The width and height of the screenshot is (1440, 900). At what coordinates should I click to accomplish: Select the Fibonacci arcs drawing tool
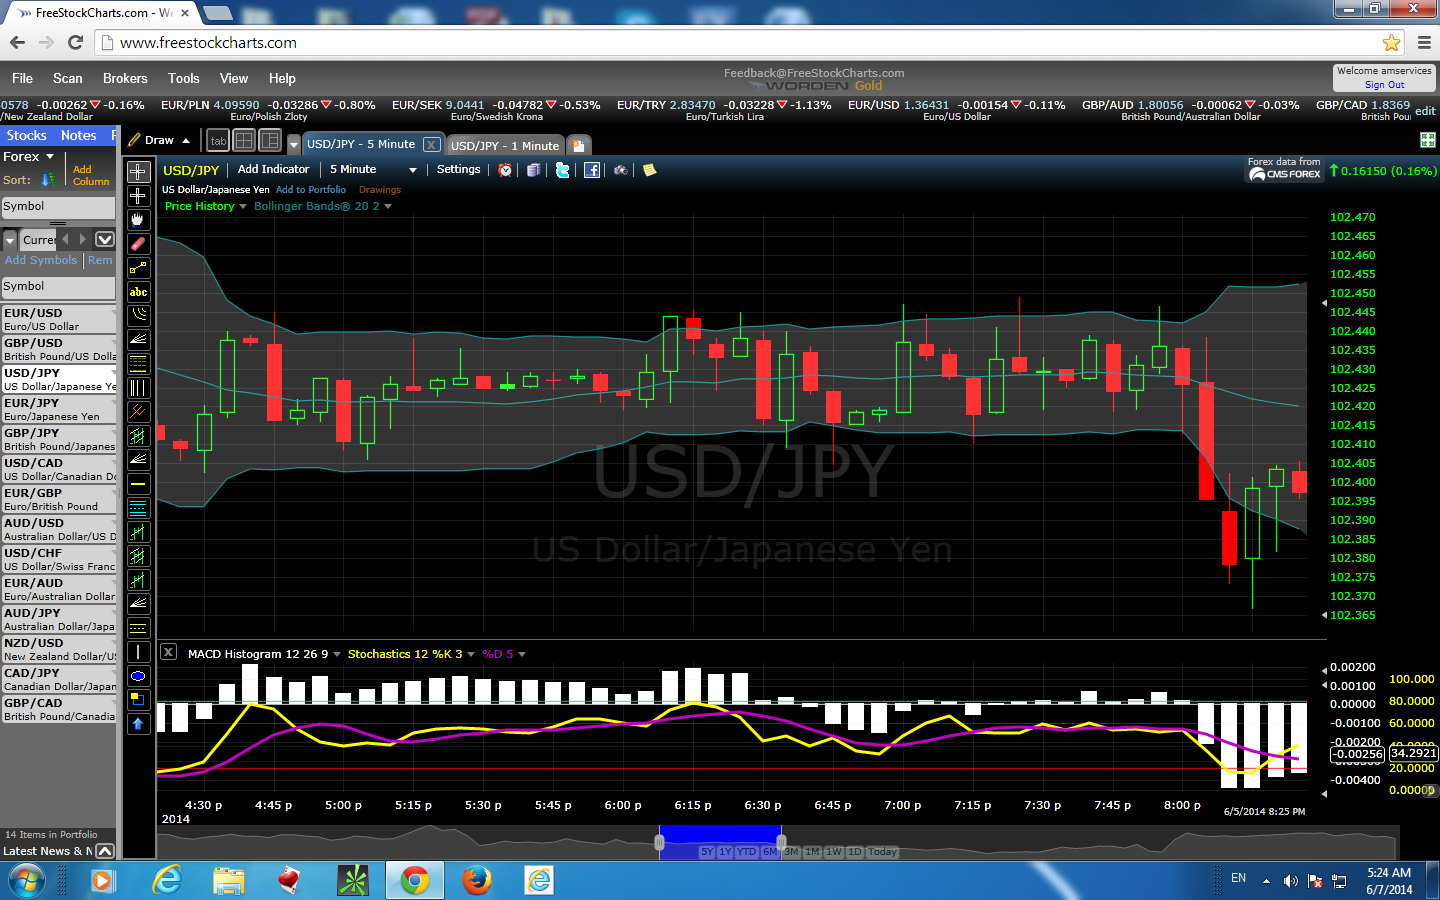138,316
